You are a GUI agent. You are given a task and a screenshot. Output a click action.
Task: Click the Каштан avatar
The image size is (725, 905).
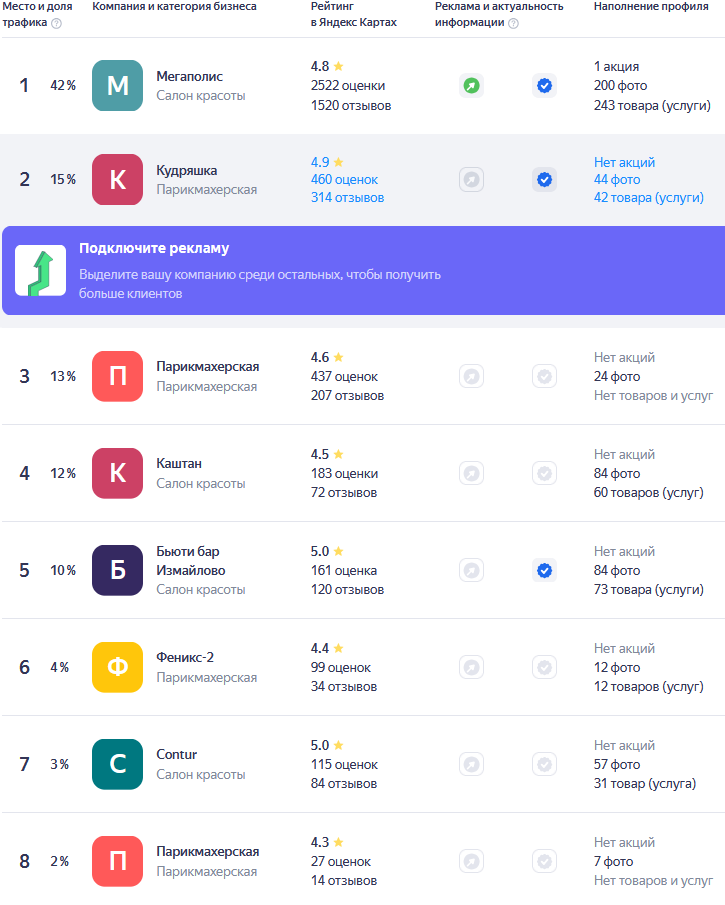point(117,473)
